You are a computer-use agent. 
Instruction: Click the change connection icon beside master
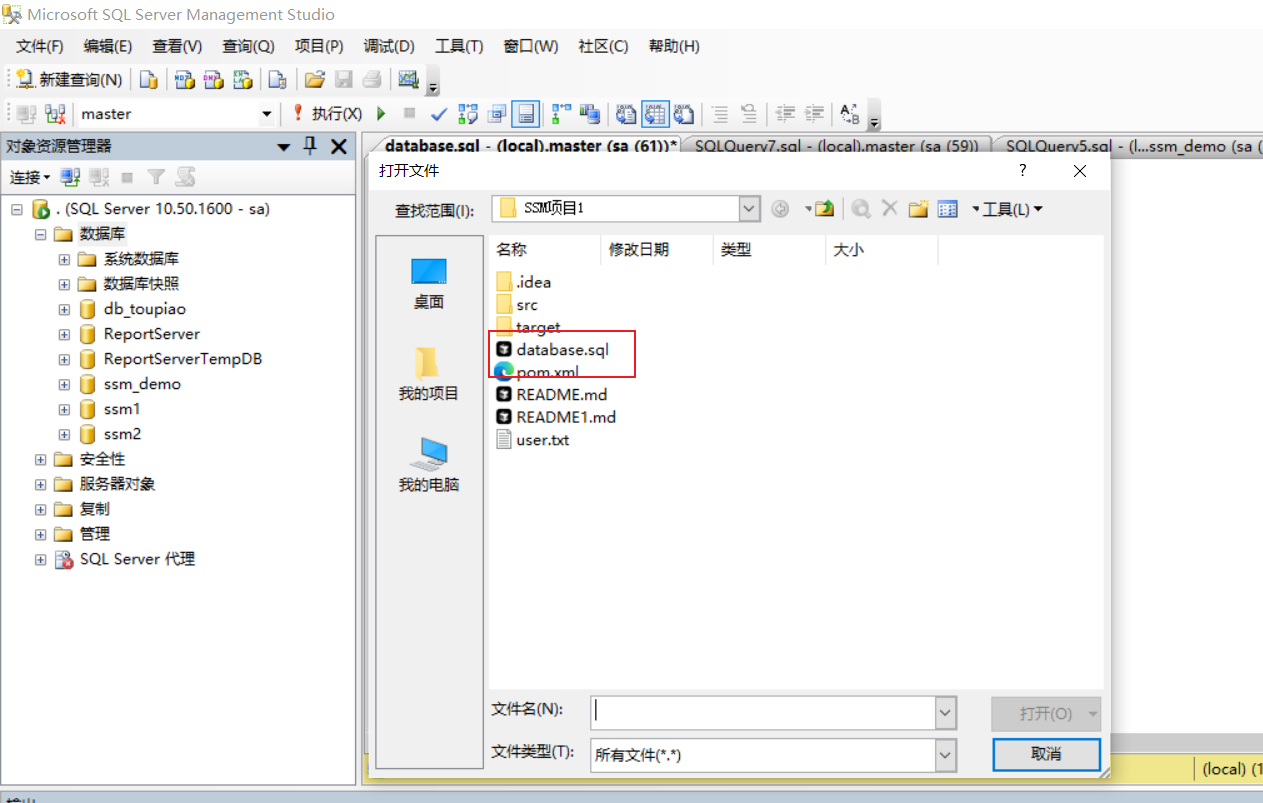pyautogui.click(x=56, y=114)
